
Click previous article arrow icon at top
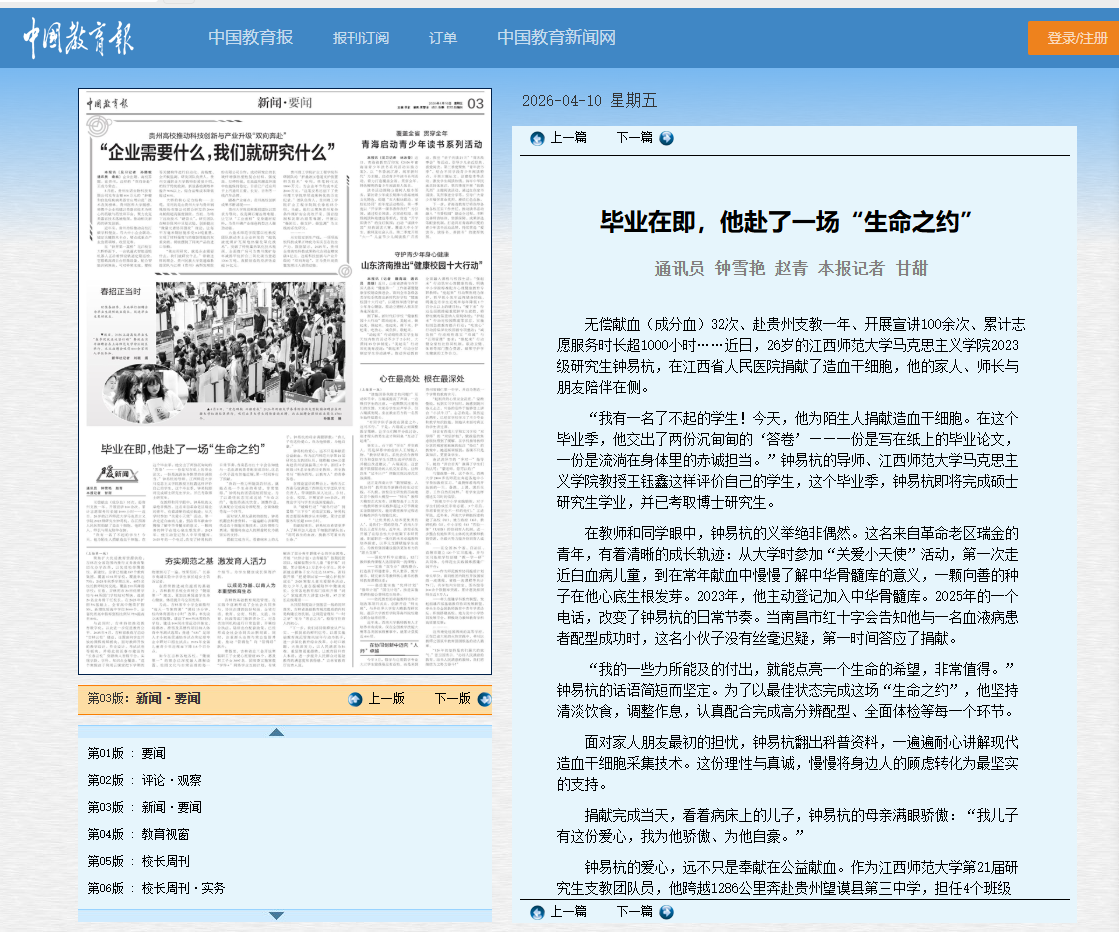pos(537,138)
